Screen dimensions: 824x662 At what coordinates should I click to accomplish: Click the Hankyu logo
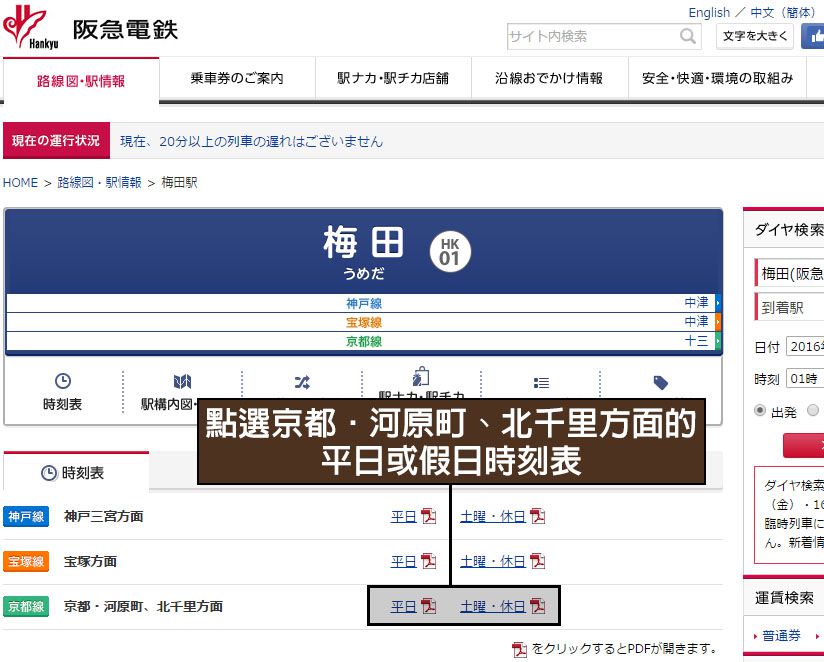click(x=30, y=27)
